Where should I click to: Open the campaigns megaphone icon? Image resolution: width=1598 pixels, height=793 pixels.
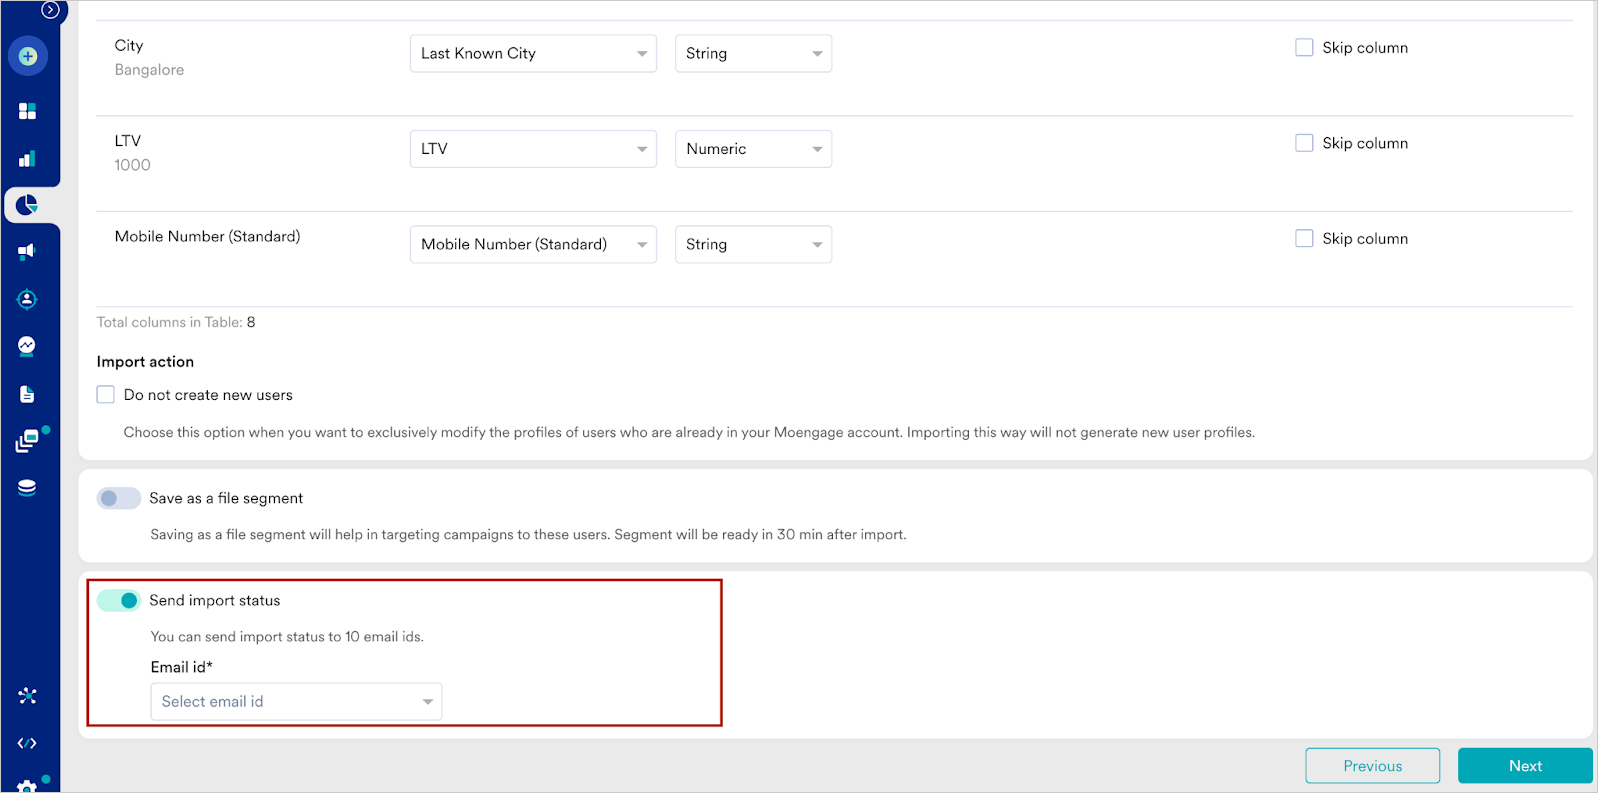28,251
